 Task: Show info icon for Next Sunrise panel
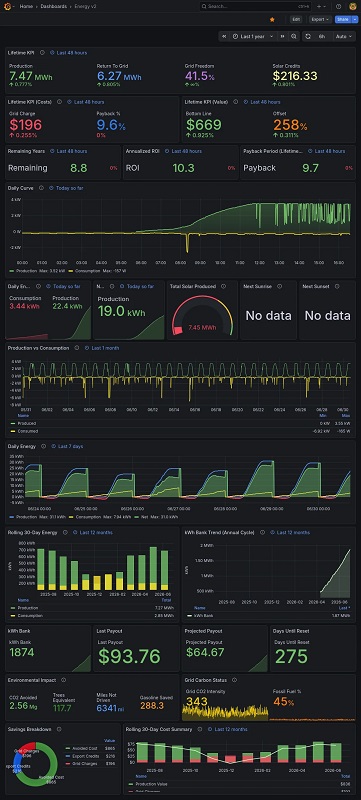279,286
